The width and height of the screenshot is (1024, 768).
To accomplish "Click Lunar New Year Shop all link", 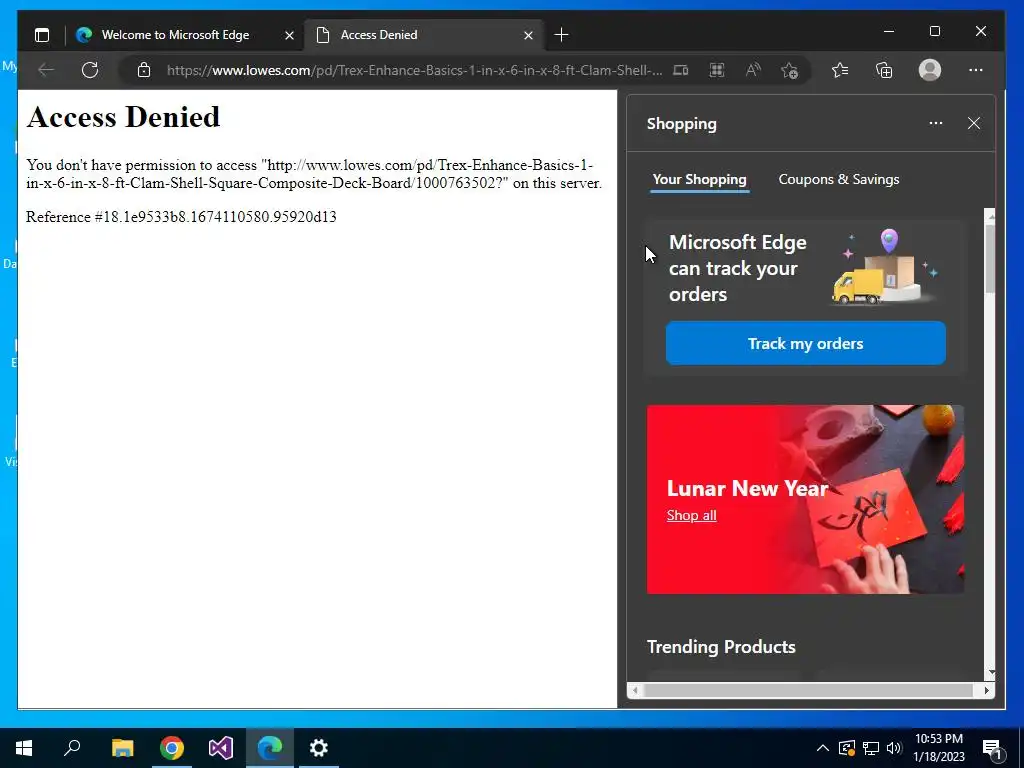I will pos(692,515).
